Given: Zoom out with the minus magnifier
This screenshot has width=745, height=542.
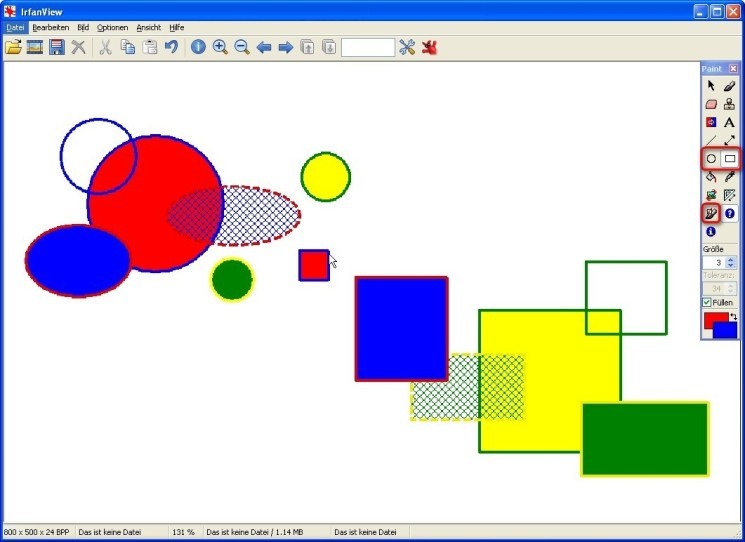Looking at the screenshot, I should pos(242,47).
